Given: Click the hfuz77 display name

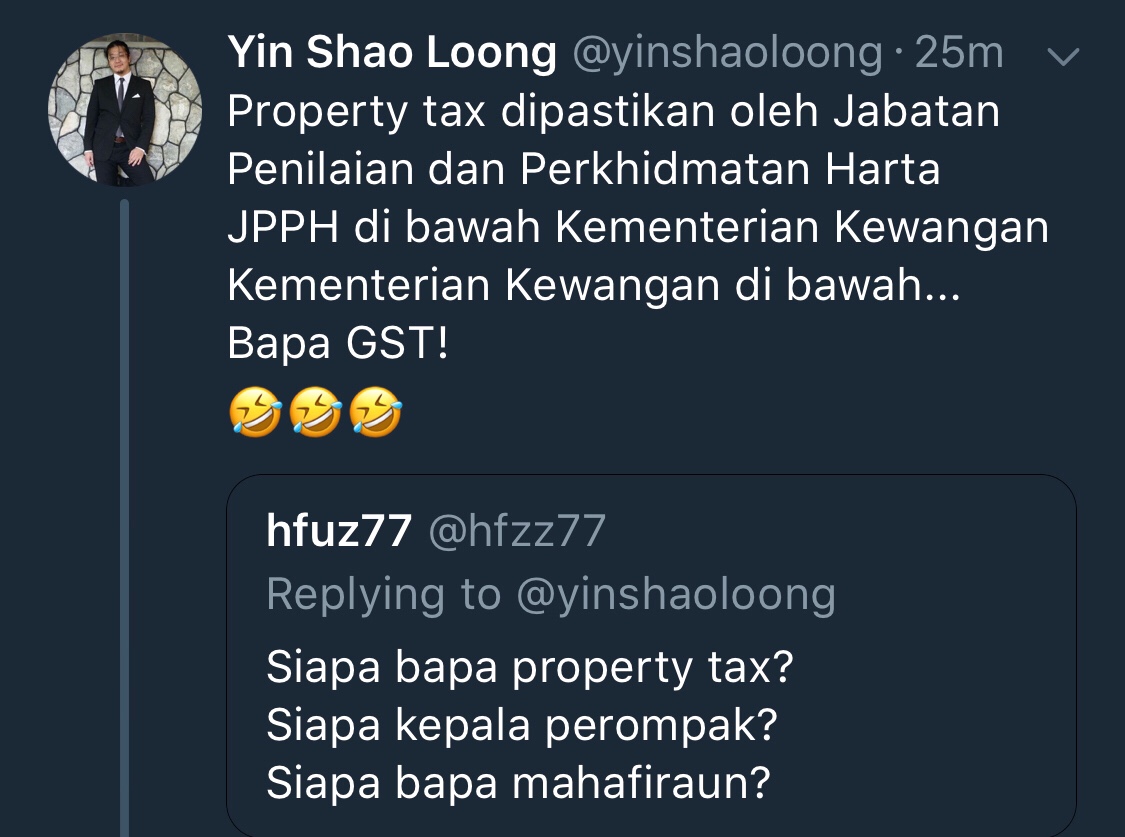Looking at the screenshot, I should (339, 530).
